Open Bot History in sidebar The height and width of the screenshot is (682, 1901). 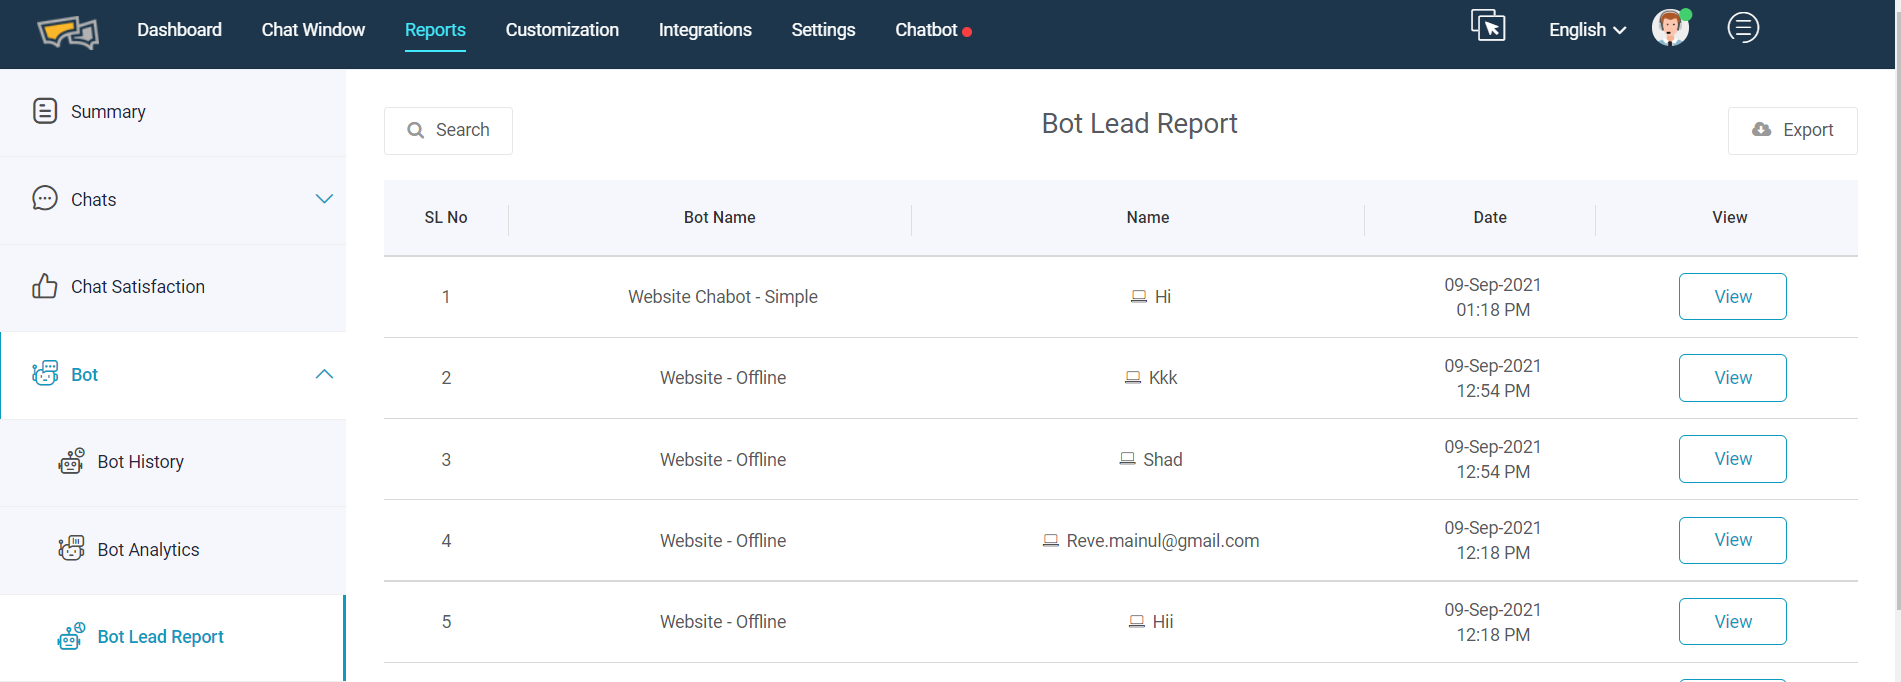173,462
